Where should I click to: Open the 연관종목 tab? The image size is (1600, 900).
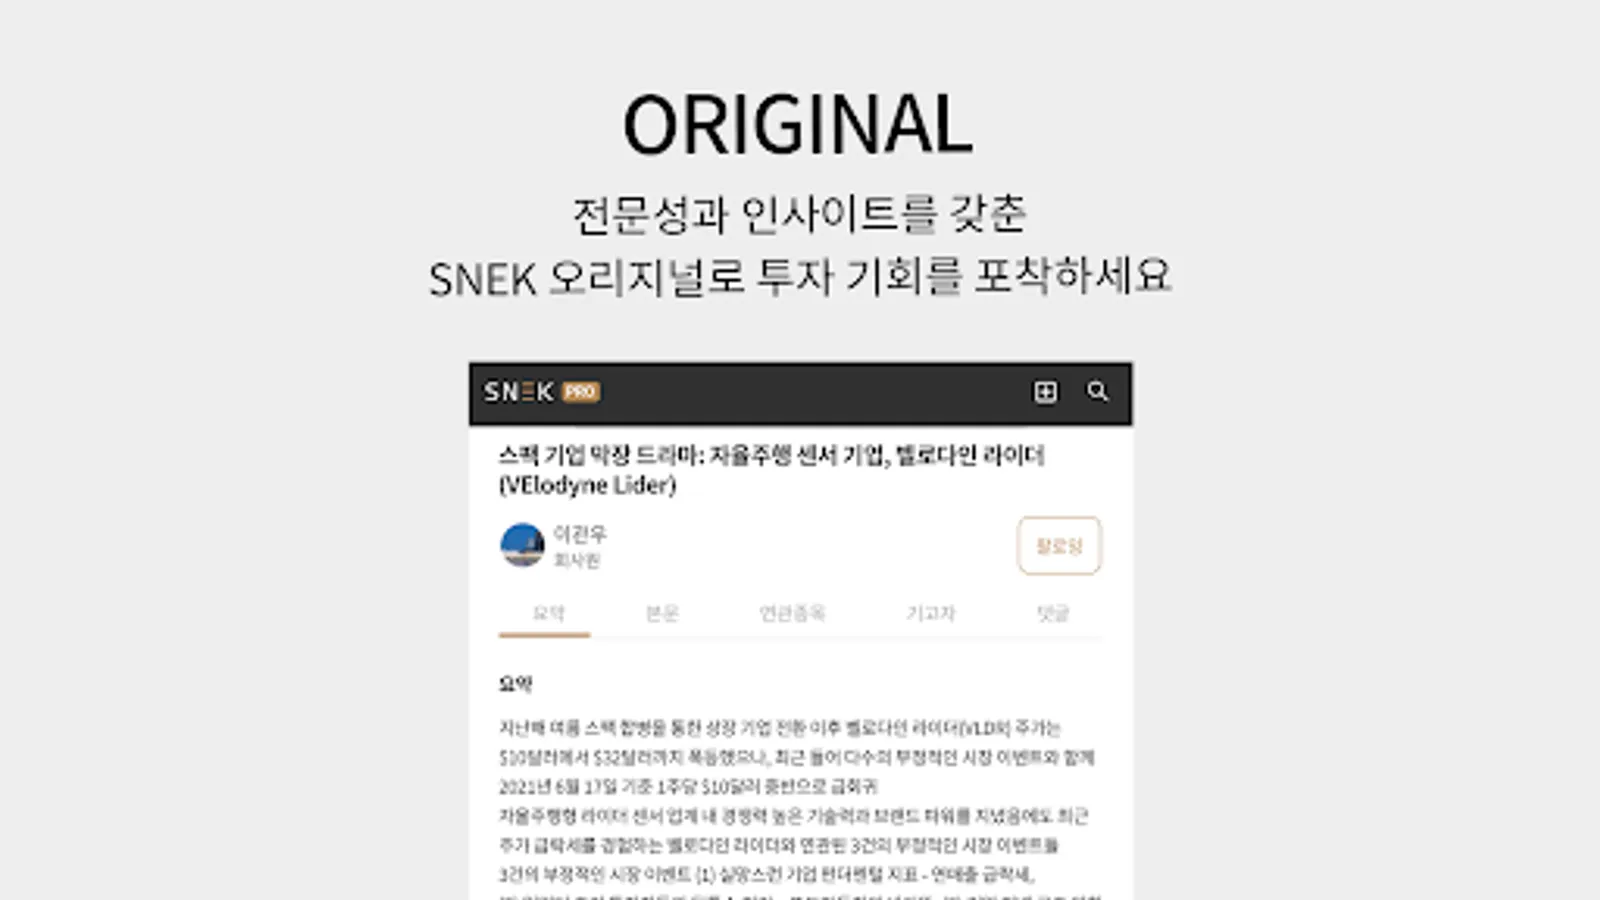[x=792, y=613]
